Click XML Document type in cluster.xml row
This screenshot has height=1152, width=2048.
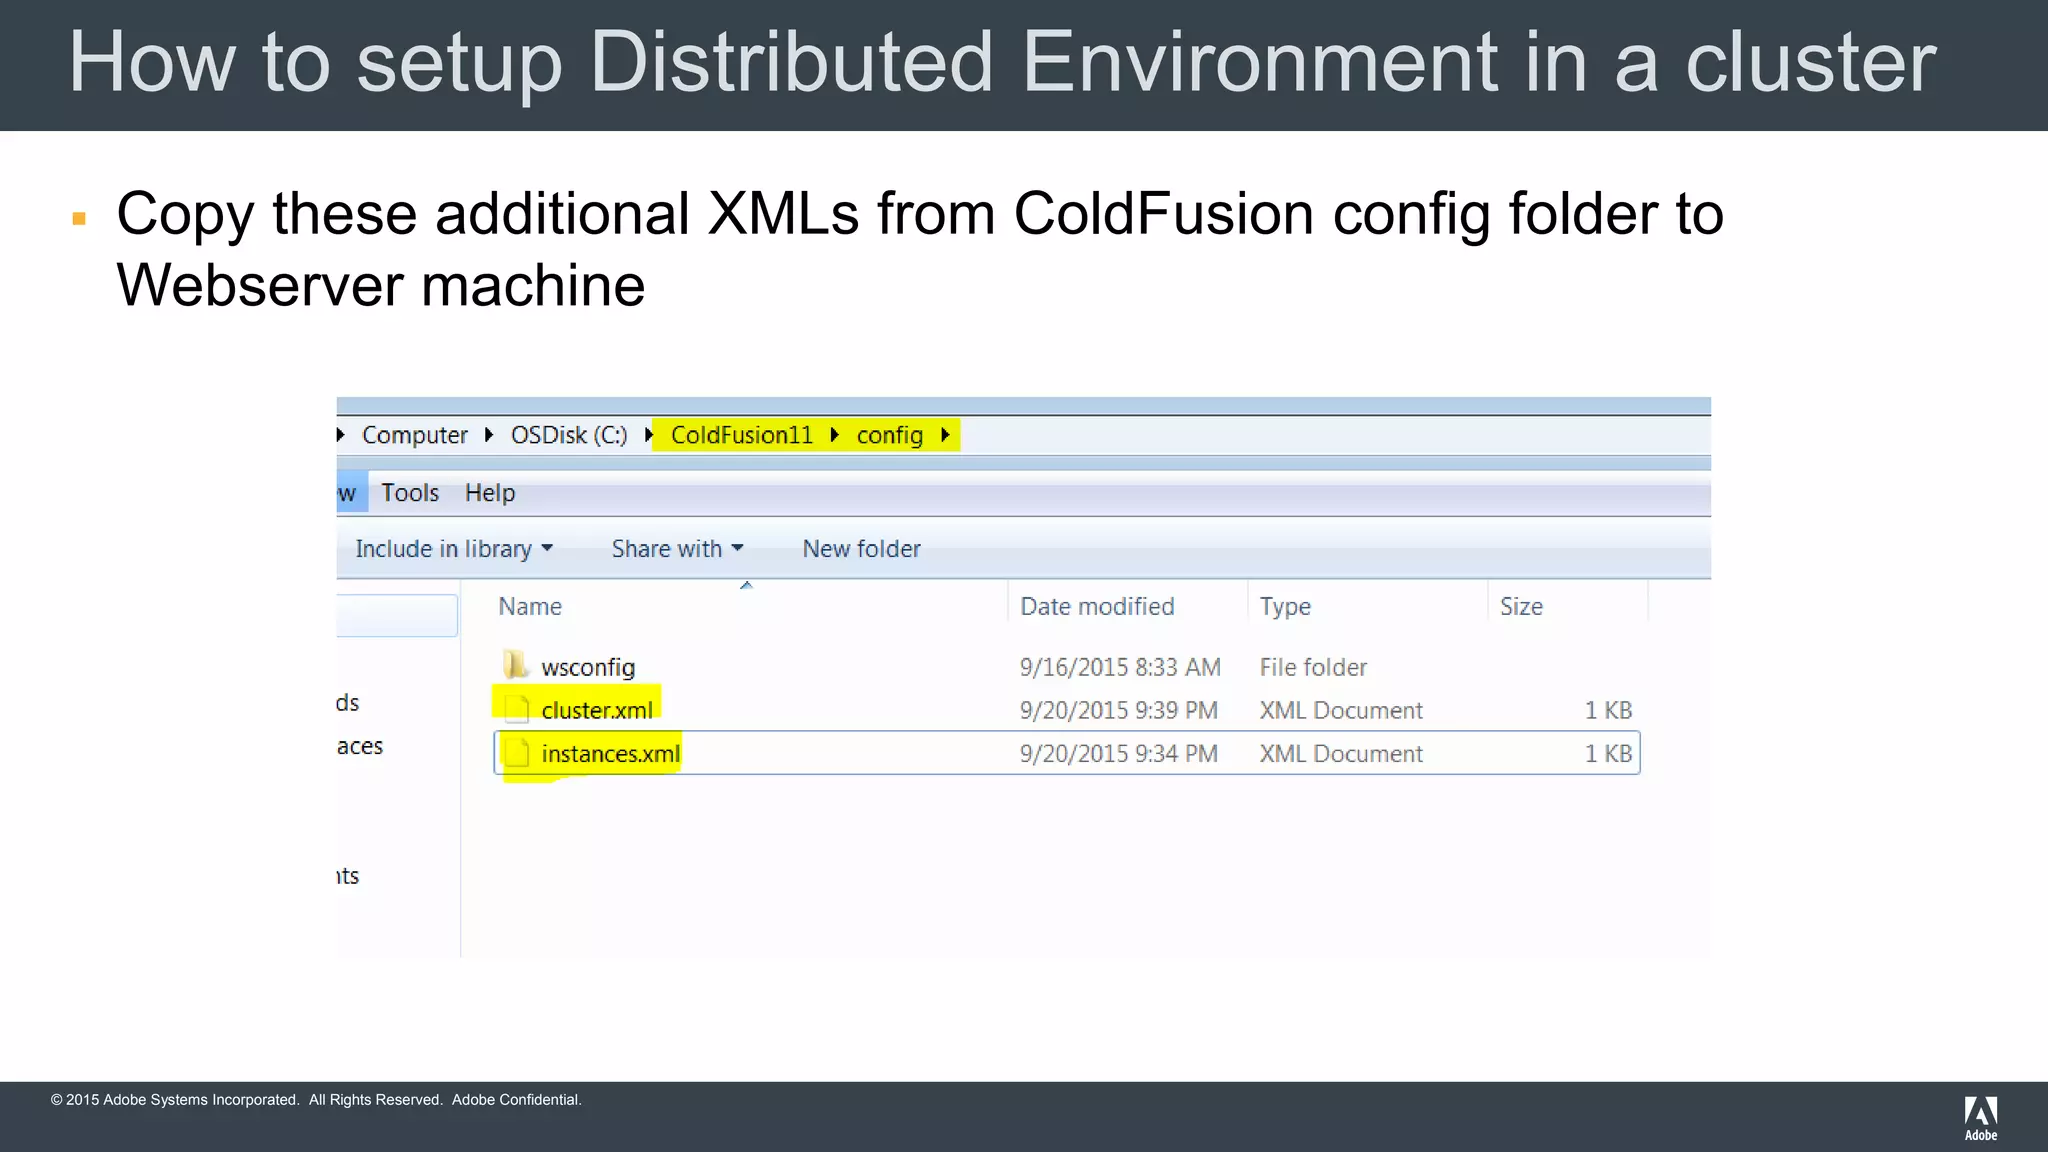tap(1340, 710)
